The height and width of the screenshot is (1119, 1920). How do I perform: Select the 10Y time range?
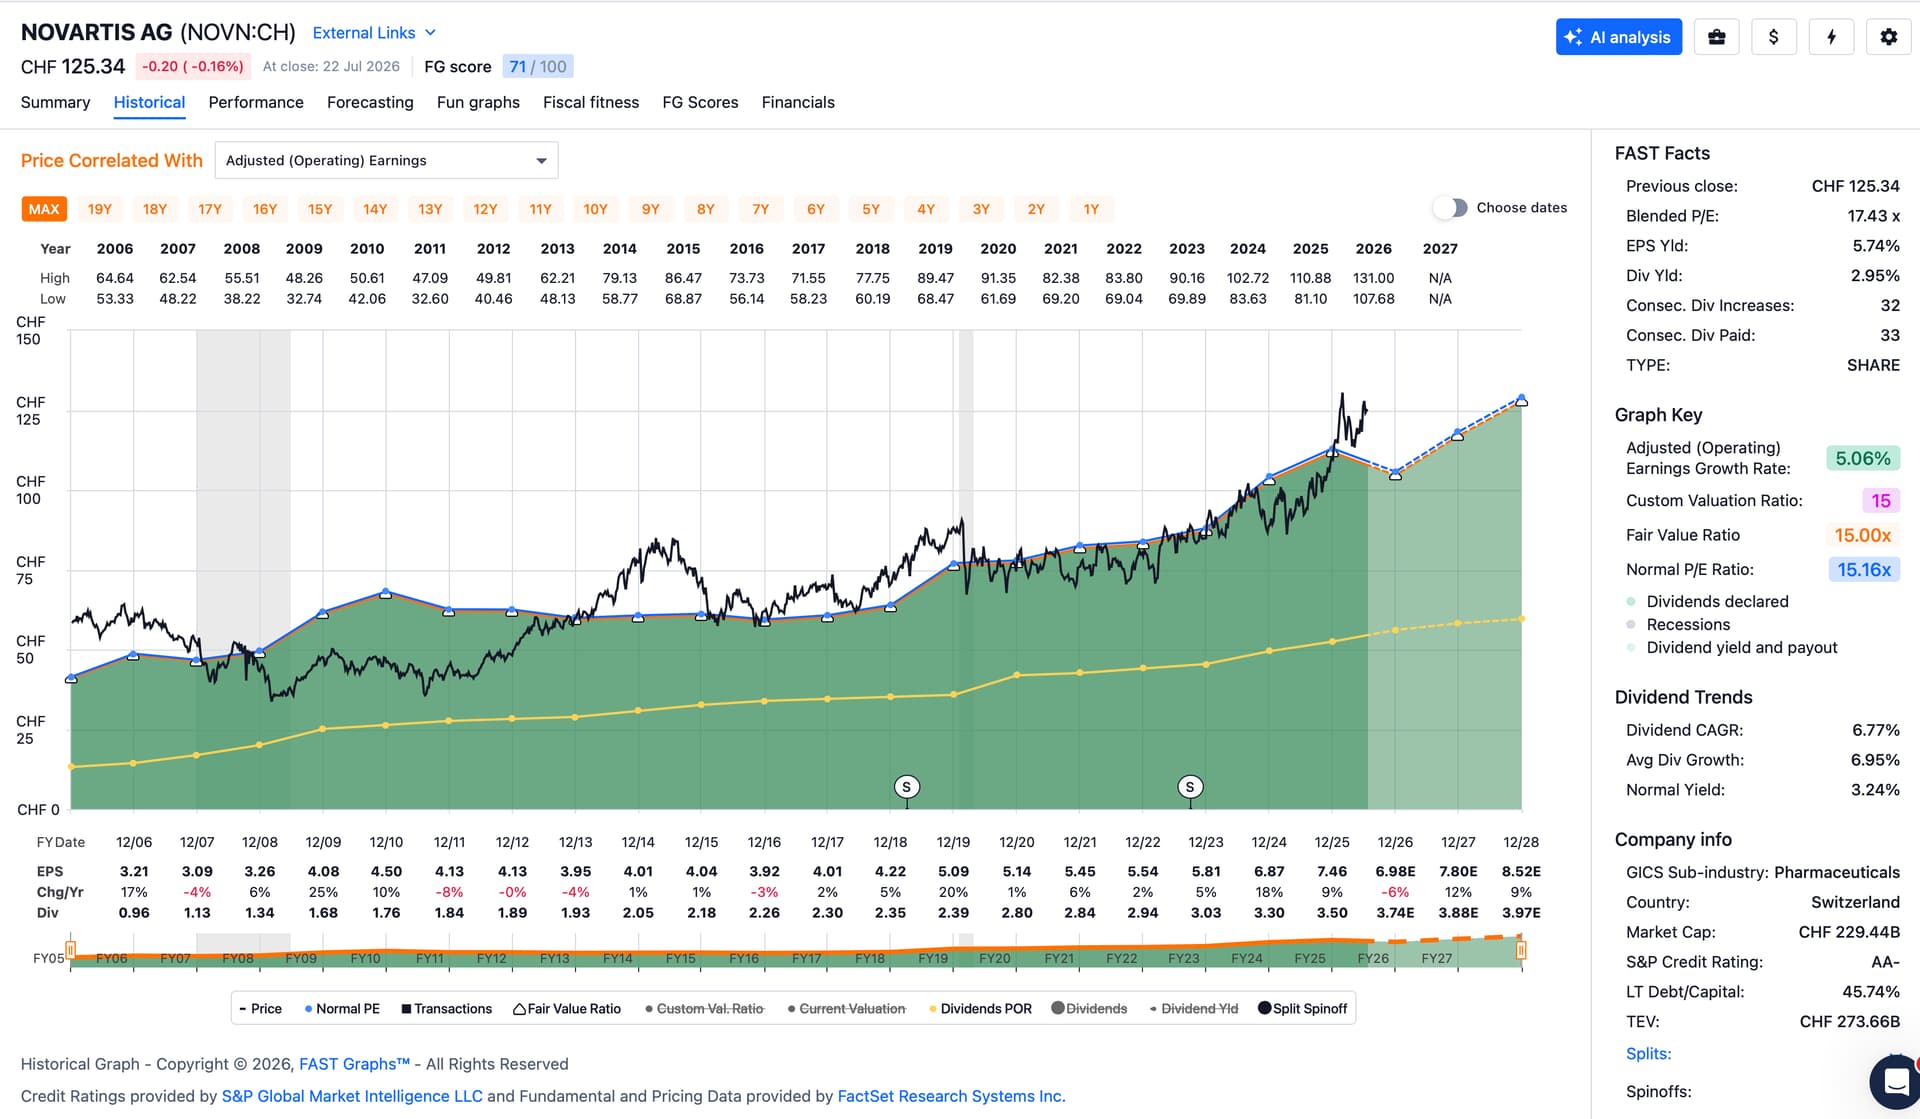click(x=595, y=209)
